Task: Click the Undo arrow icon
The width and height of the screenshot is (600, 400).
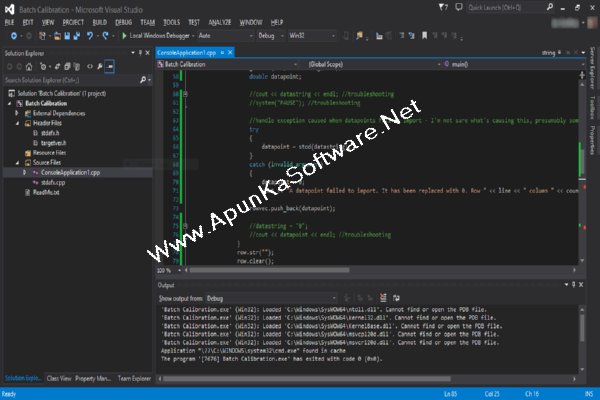Action: 90,36
